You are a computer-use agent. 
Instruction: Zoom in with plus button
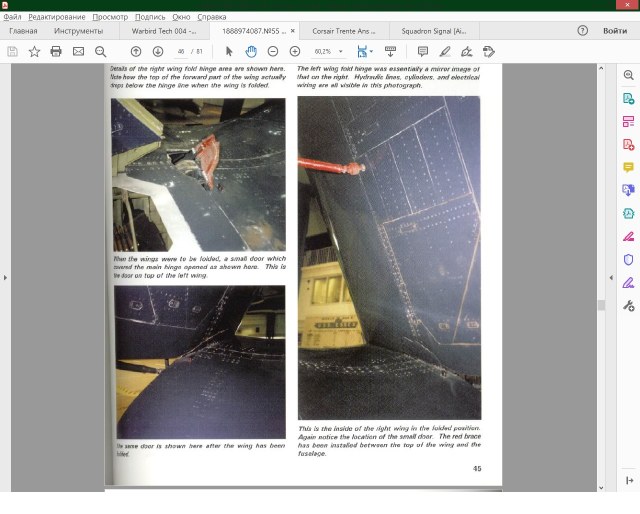coord(294,51)
